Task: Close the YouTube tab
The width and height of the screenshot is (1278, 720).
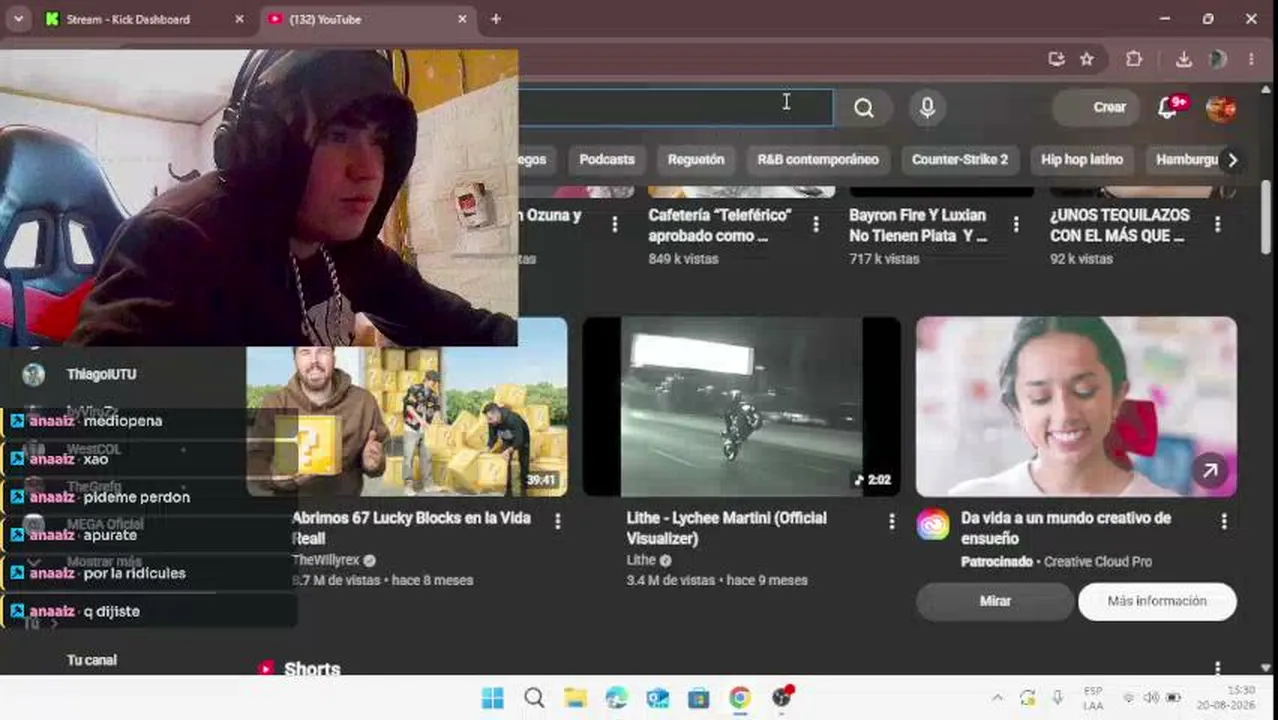Action: 462,19
